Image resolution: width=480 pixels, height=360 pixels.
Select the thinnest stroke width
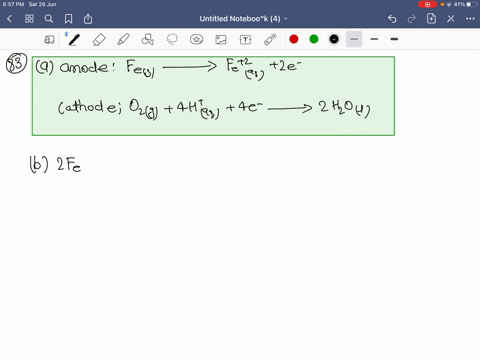click(354, 39)
